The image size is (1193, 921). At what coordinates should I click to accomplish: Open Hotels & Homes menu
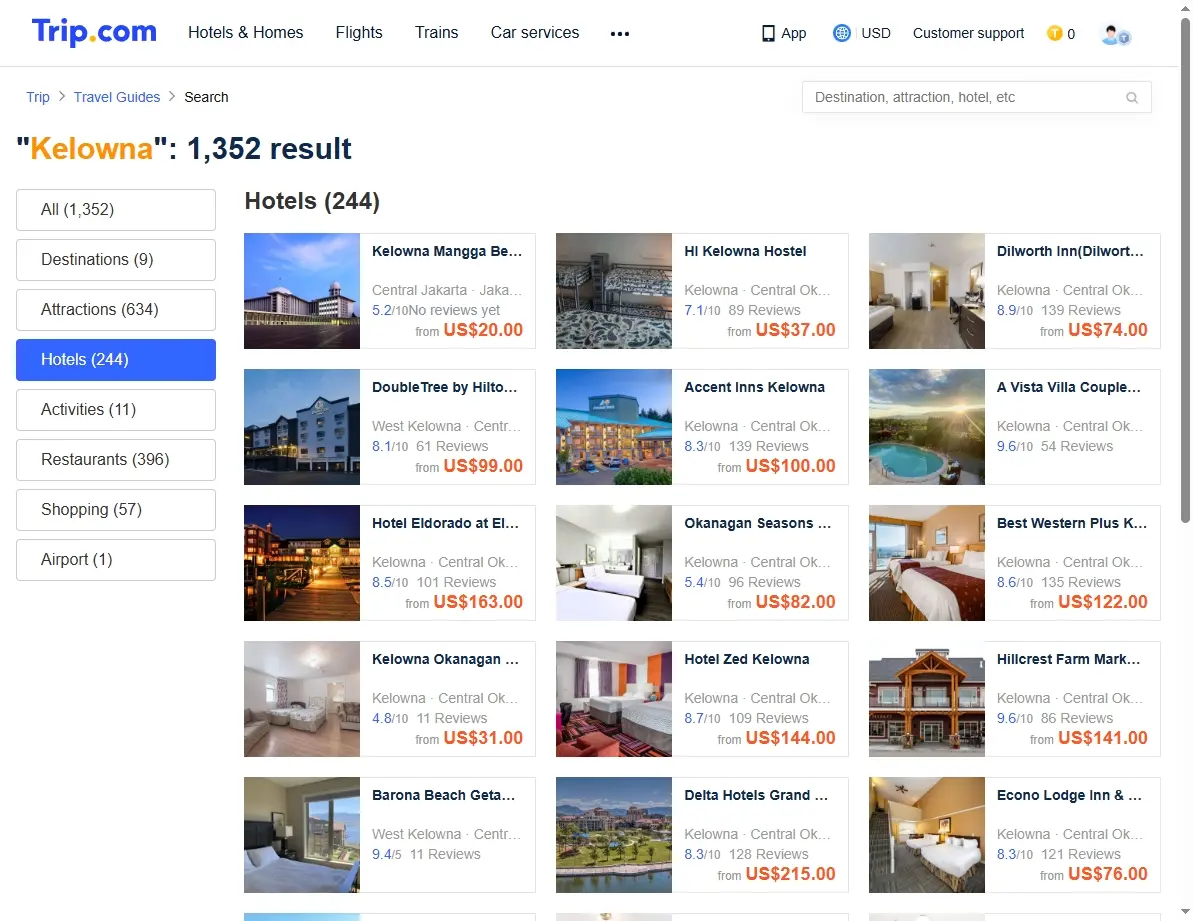246,33
